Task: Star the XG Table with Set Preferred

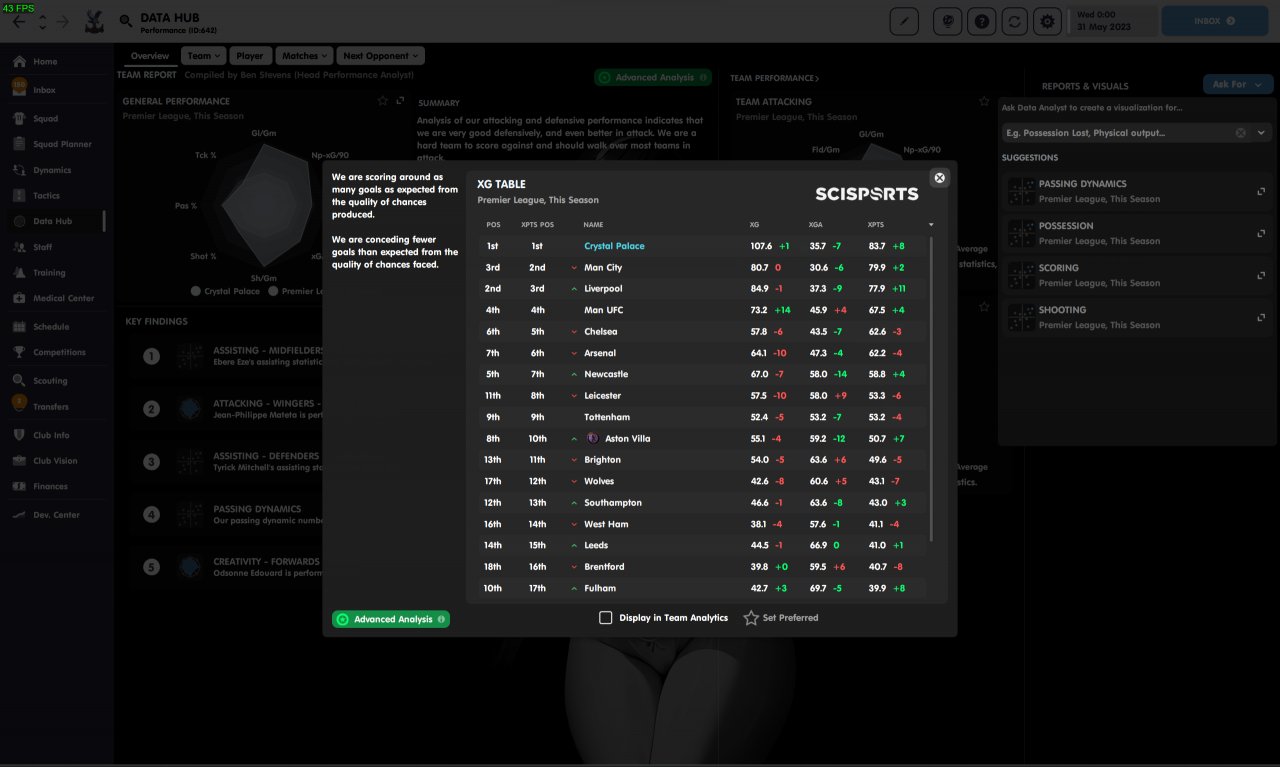Action: (781, 618)
